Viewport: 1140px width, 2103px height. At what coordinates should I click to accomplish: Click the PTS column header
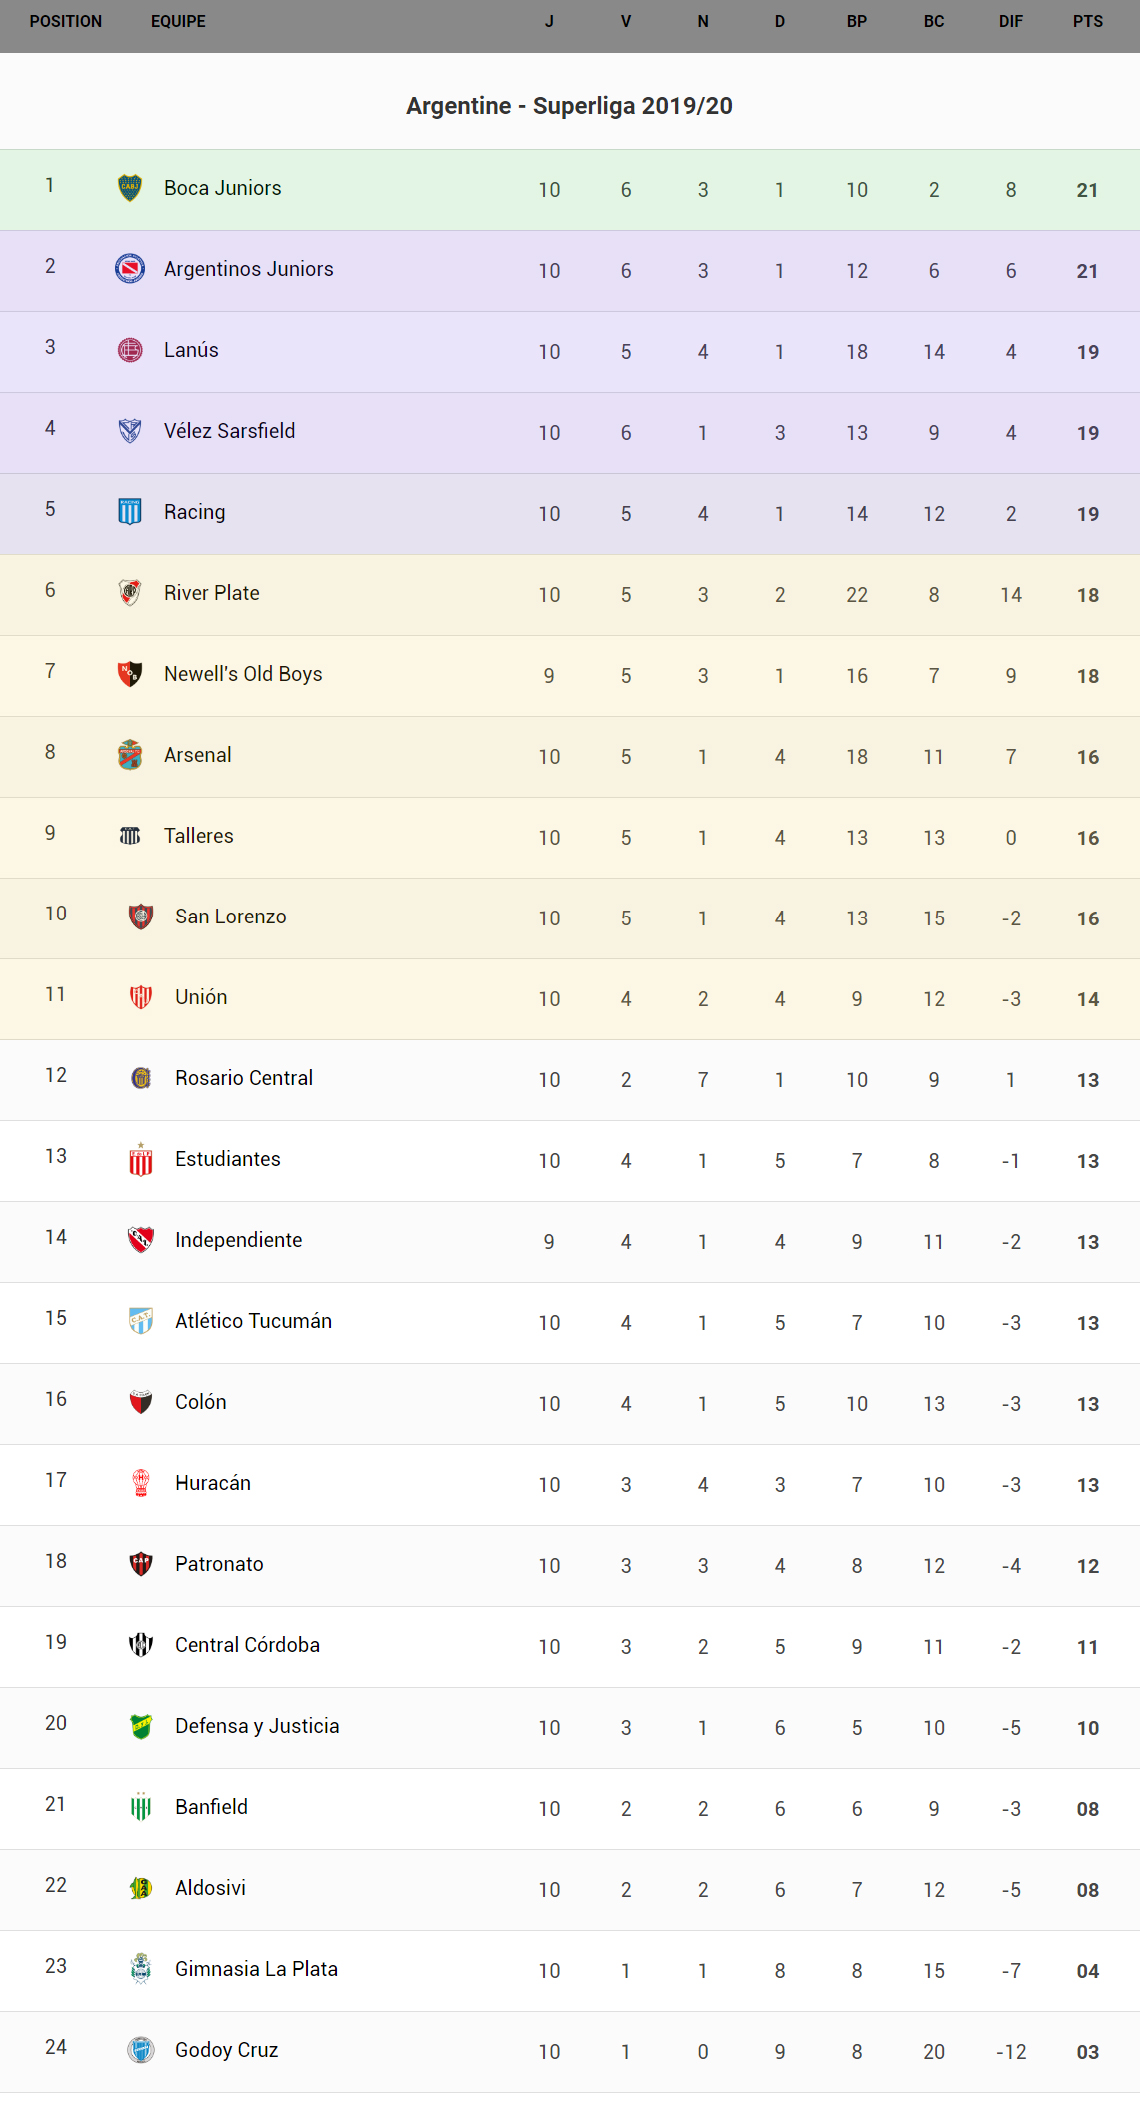tap(1087, 22)
